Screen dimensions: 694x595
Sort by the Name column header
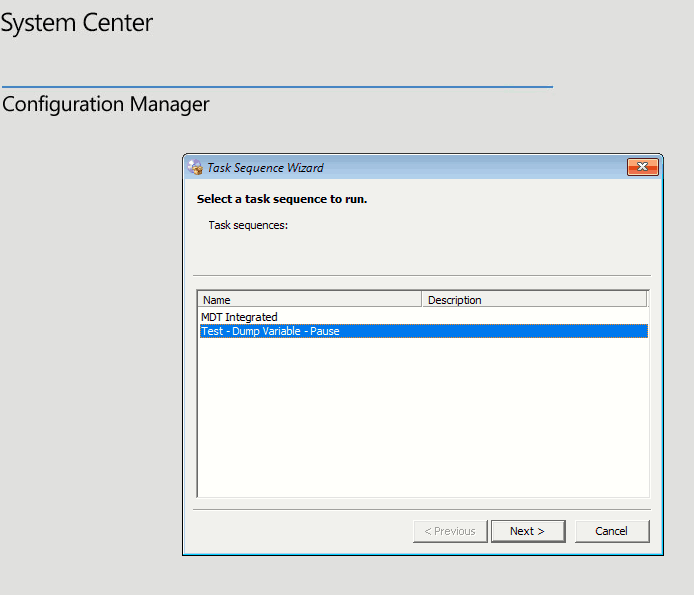point(309,300)
